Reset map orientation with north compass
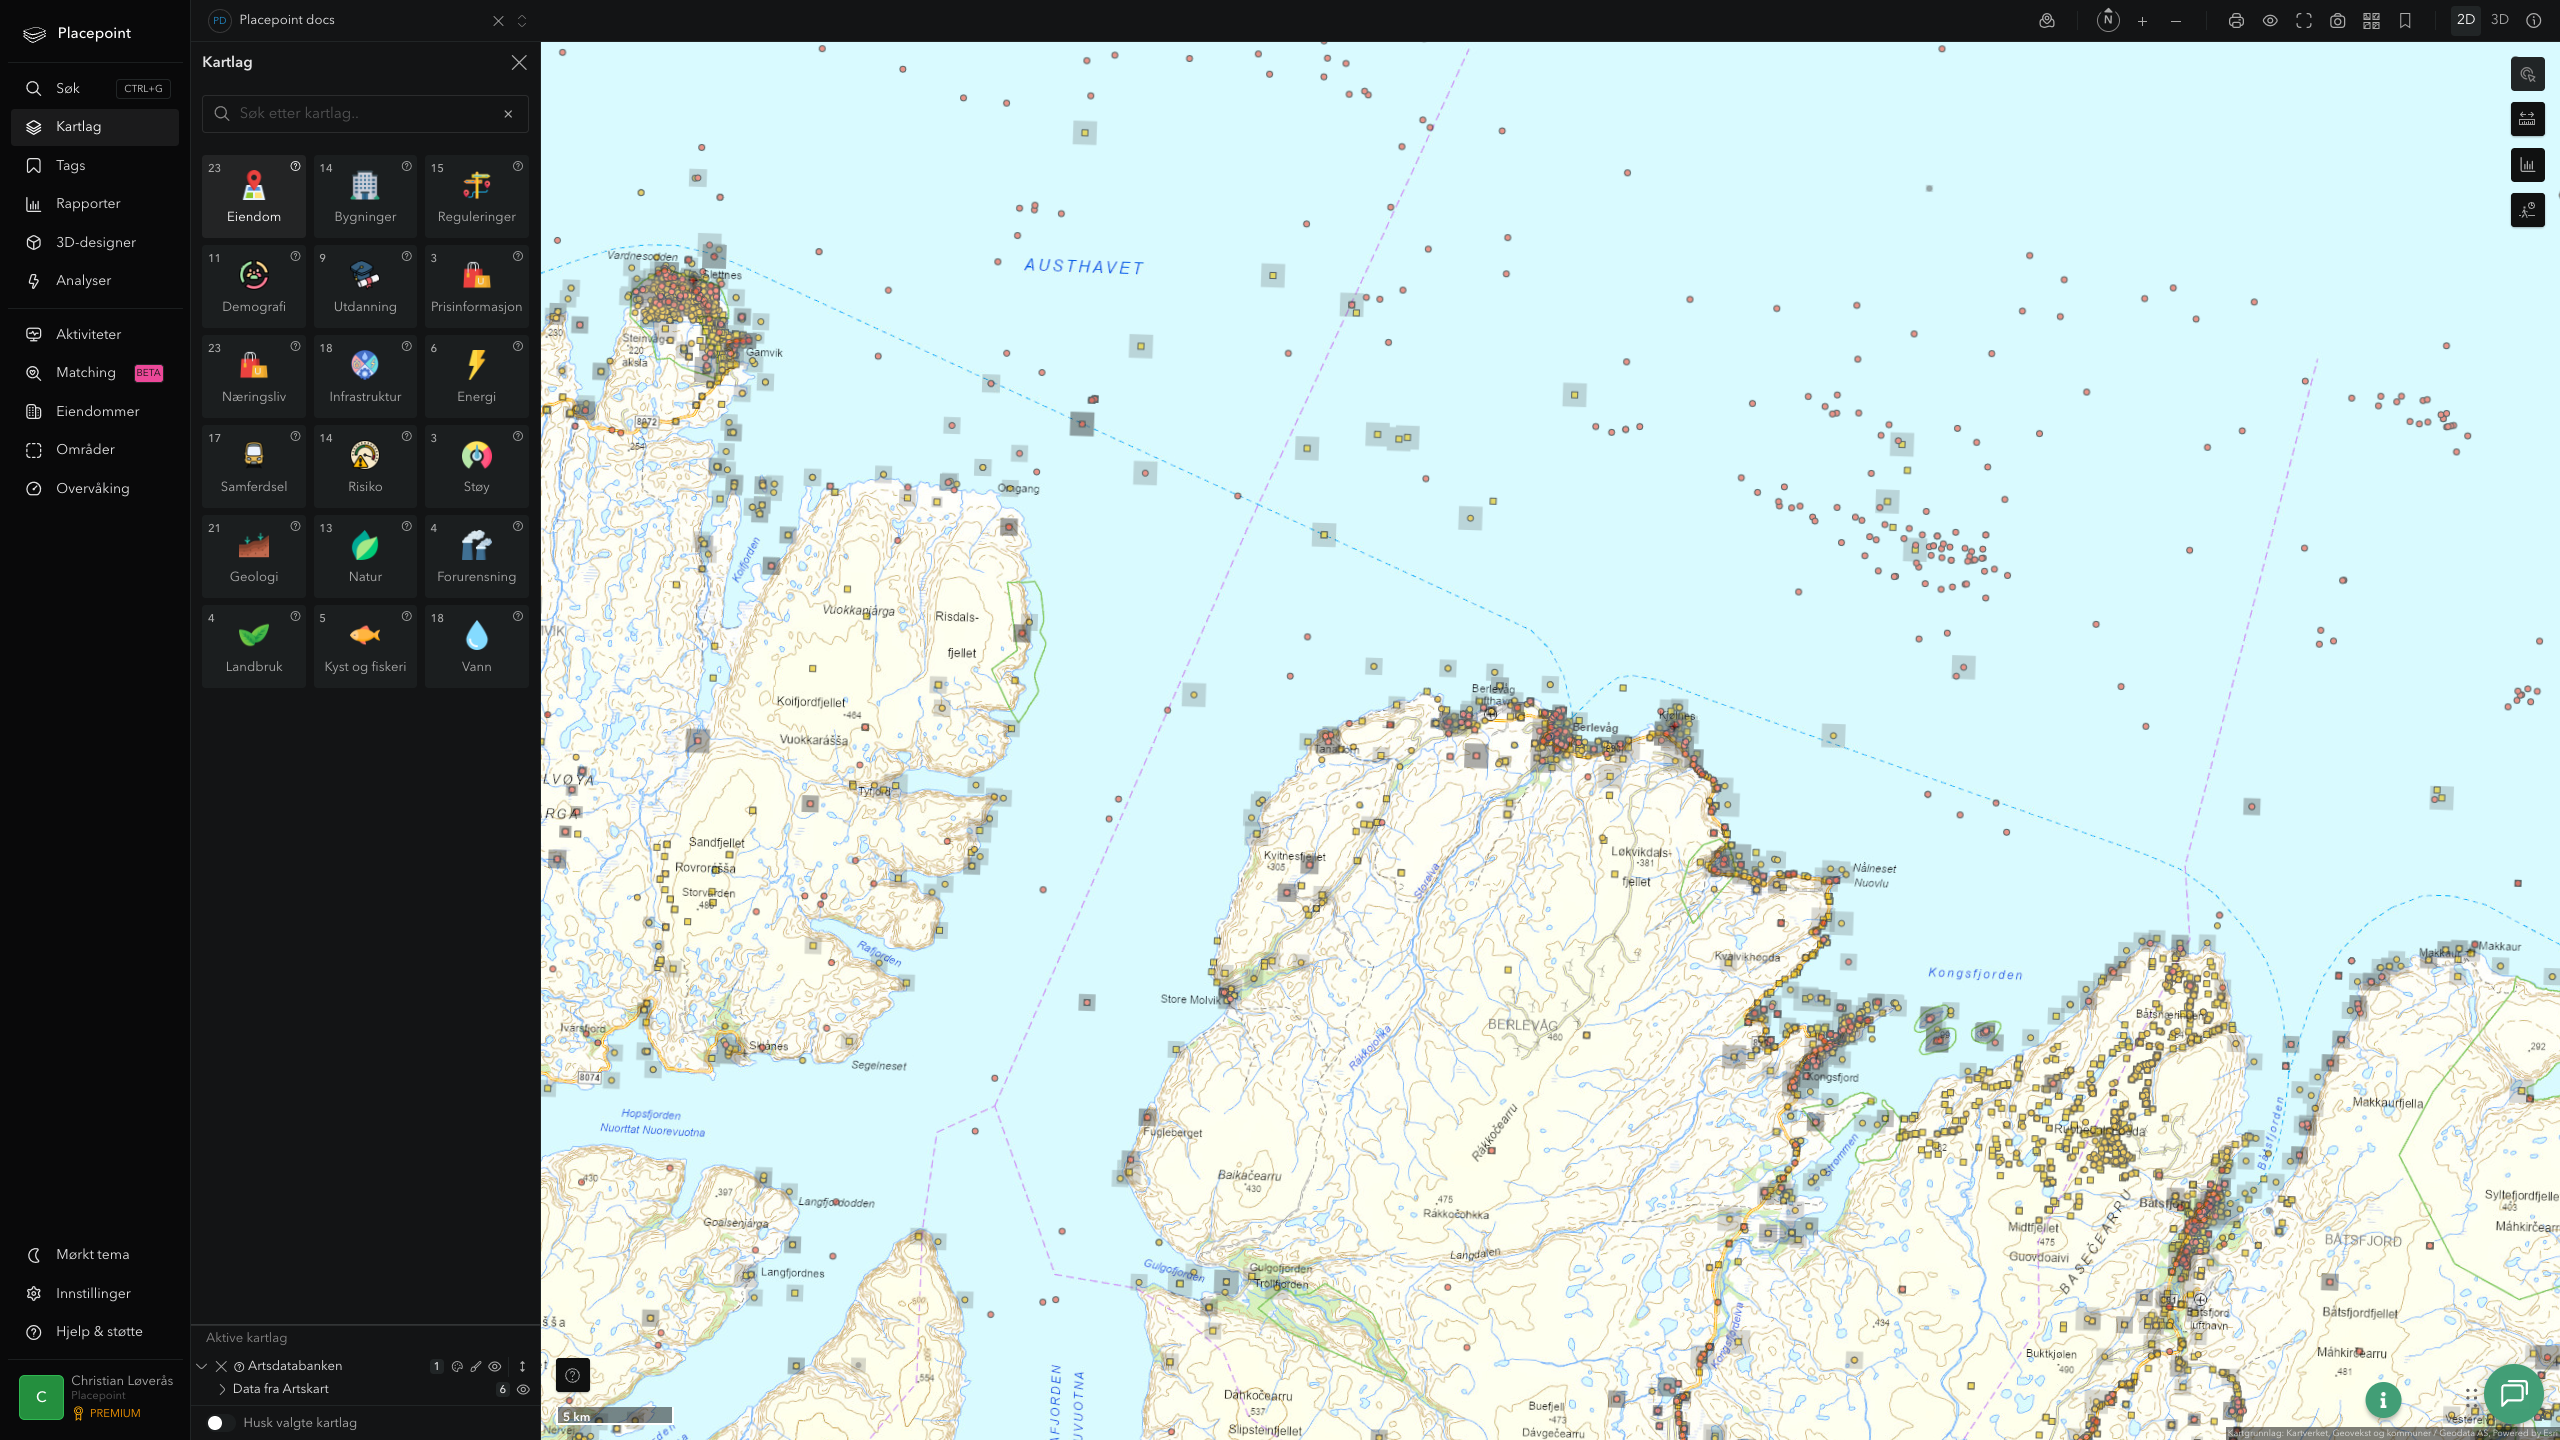 coord(2108,20)
